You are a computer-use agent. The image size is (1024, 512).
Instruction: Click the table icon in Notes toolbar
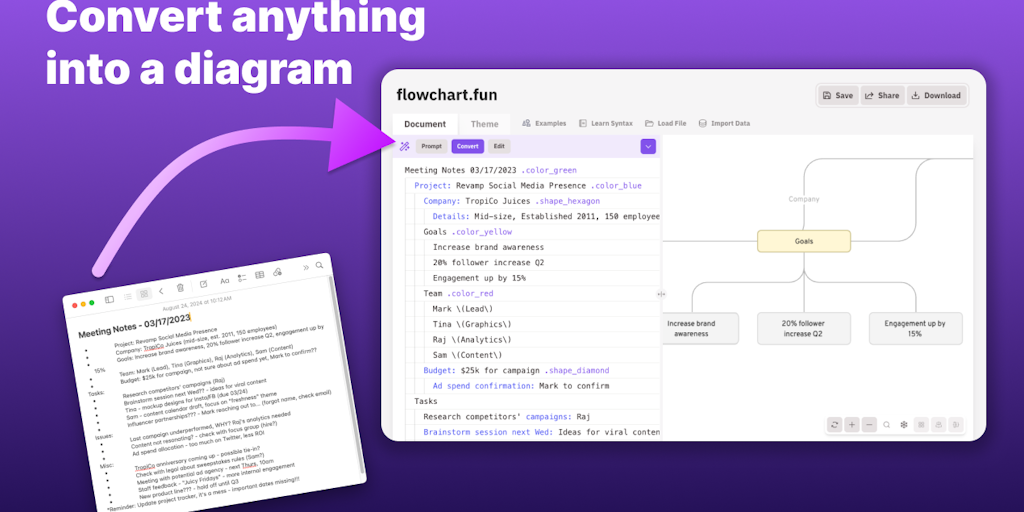click(x=259, y=275)
